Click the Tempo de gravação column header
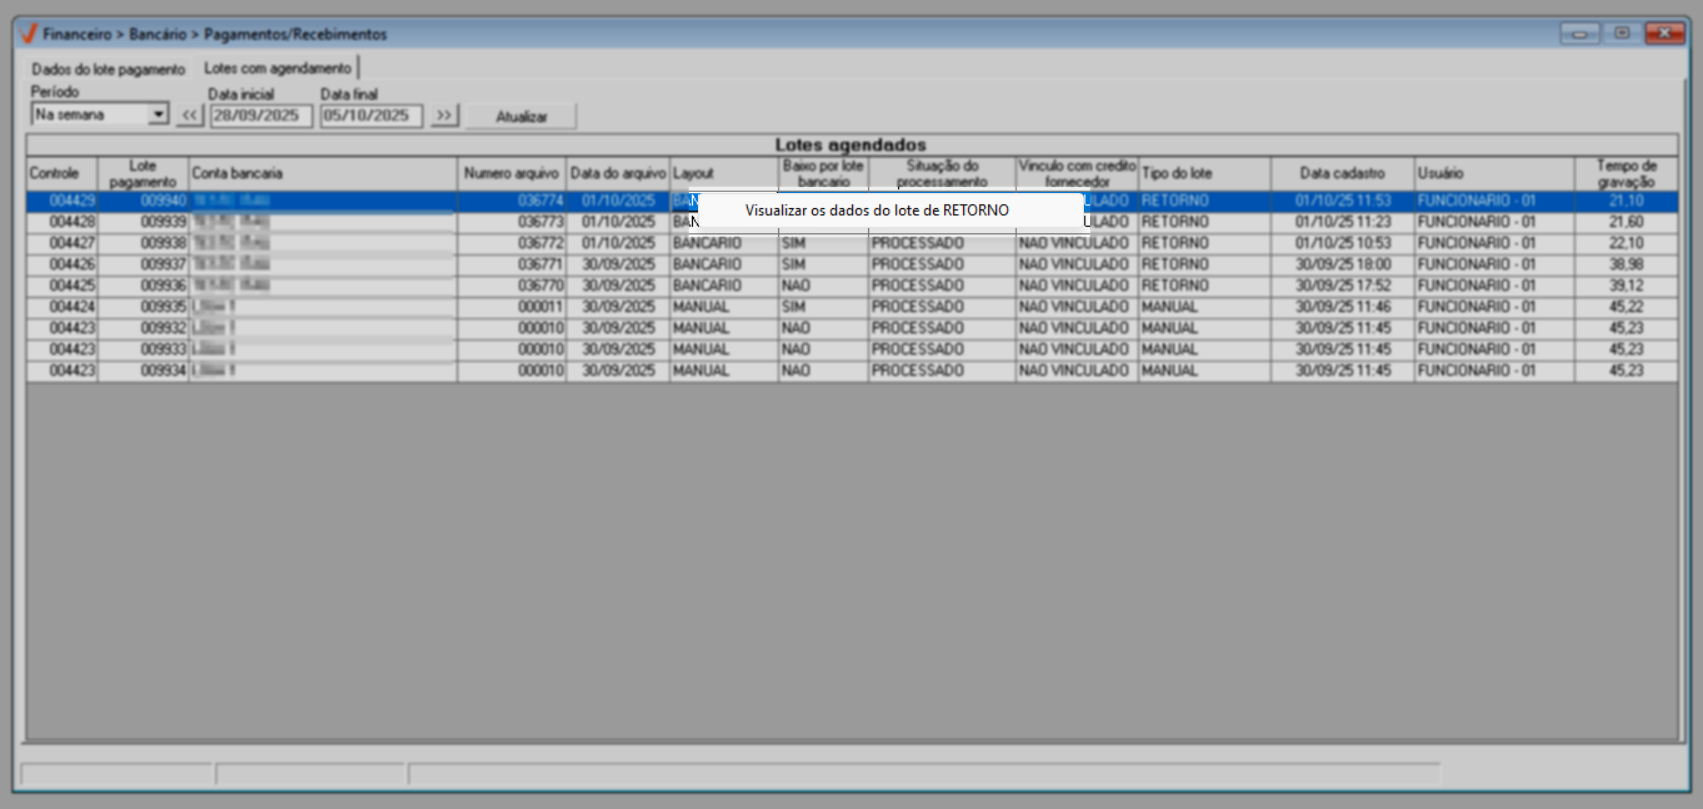This screenshot has height=809, width=1703. [x=1626, y=174]
